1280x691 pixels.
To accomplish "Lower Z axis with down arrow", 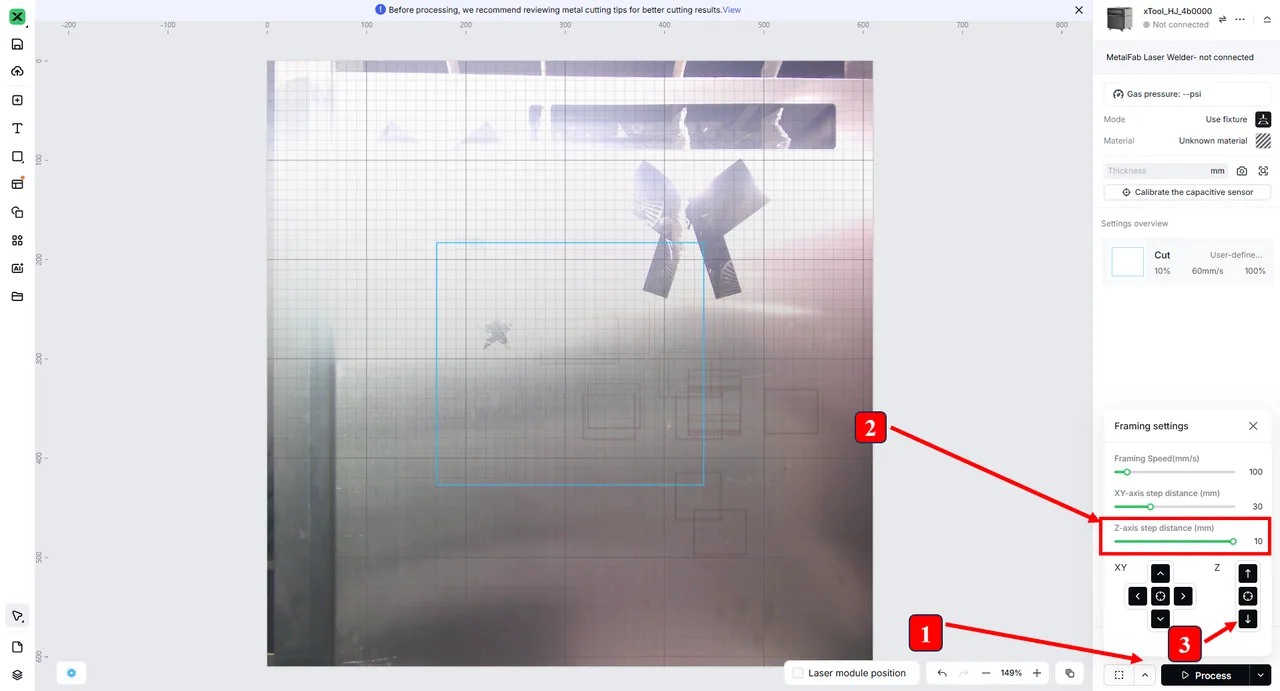I will (x=1248, y=619).
